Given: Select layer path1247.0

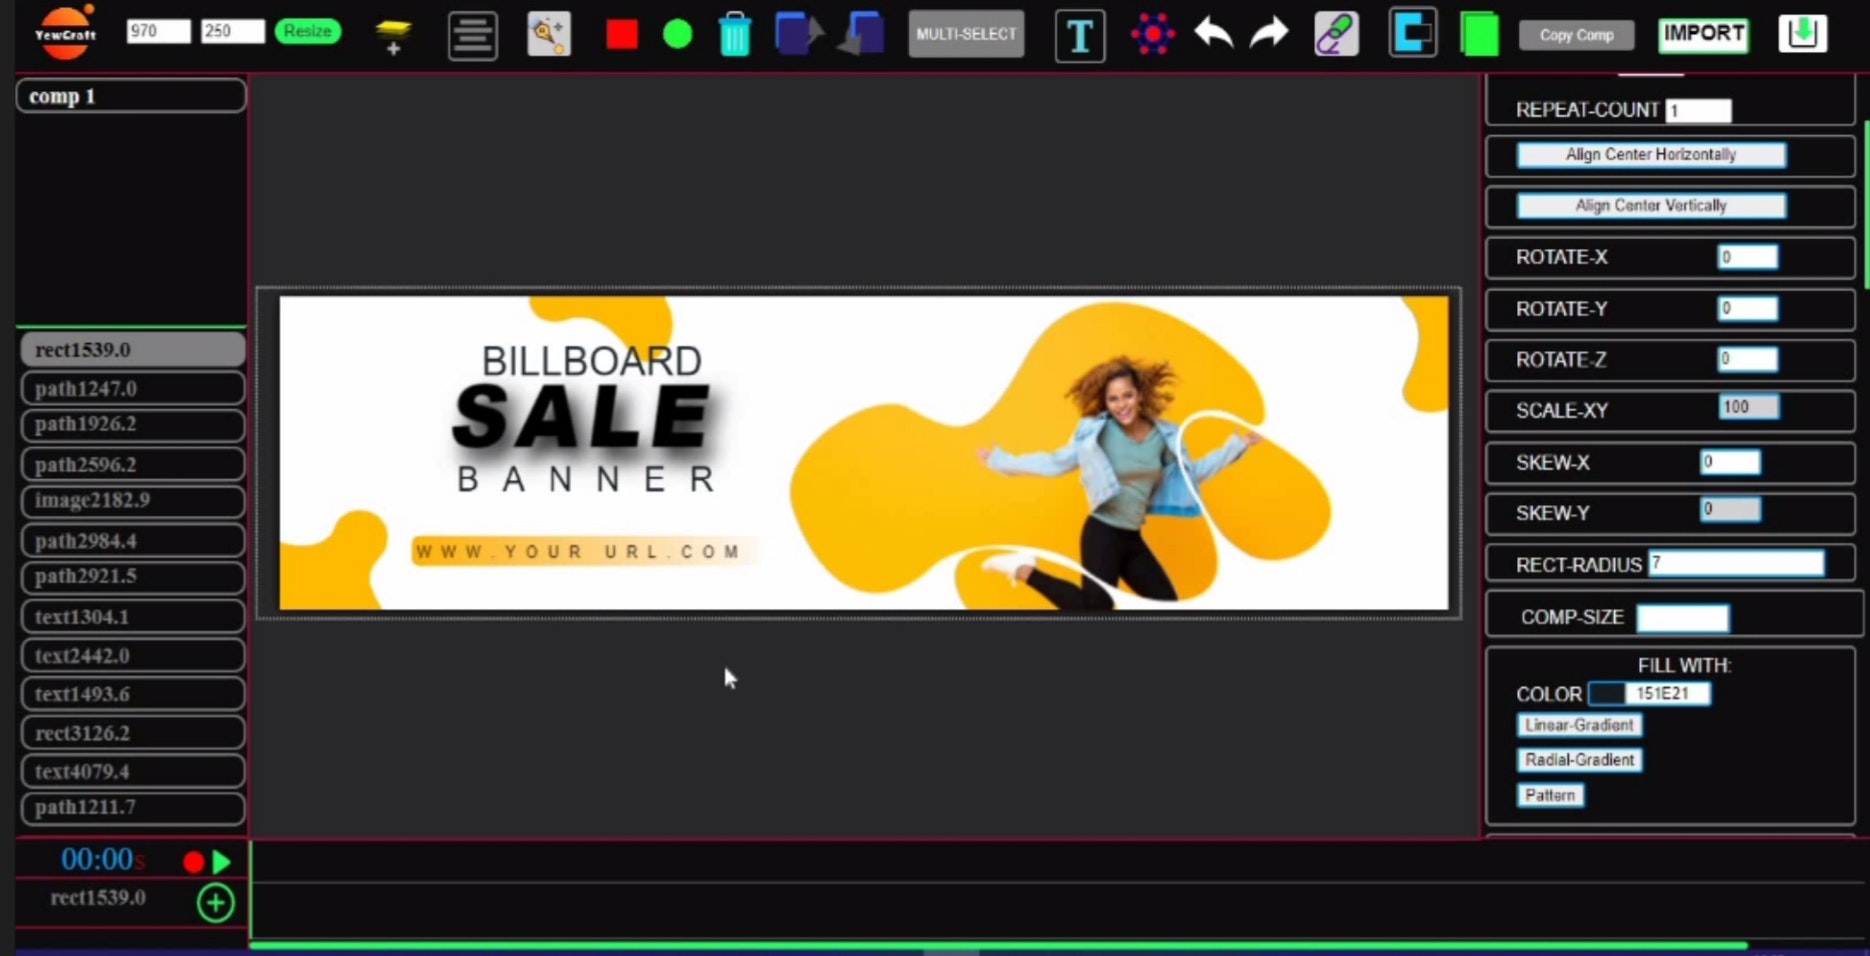Looking at the screenshot, I should (x=132, y=388).
